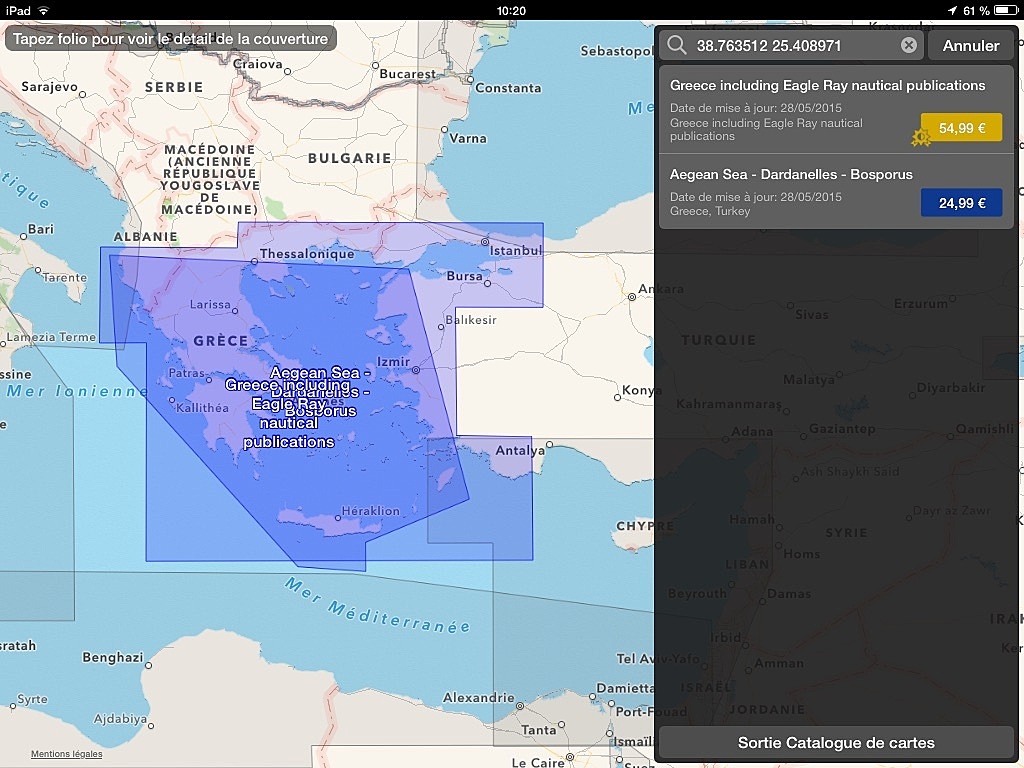
Task: Click the coordinates search input field
Action: [791, 45]
